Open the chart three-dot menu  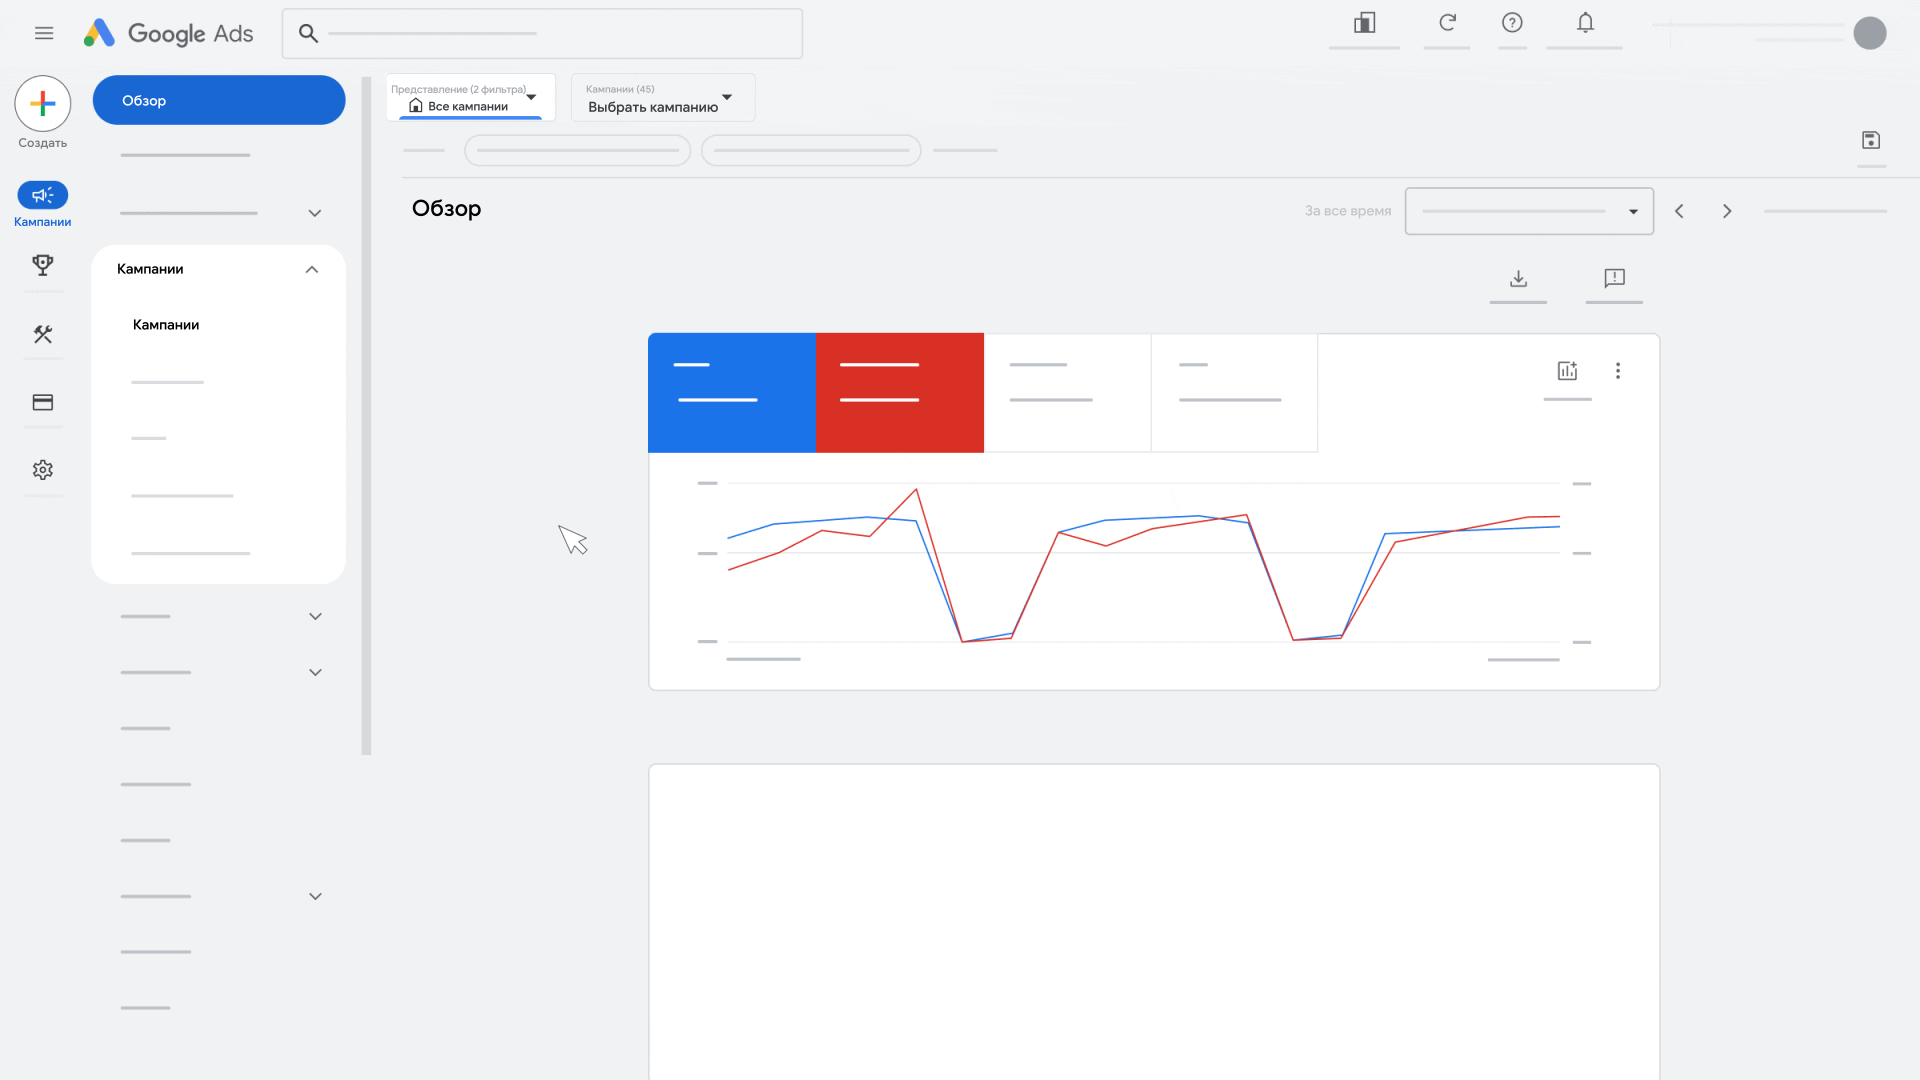pos(1618,371)
